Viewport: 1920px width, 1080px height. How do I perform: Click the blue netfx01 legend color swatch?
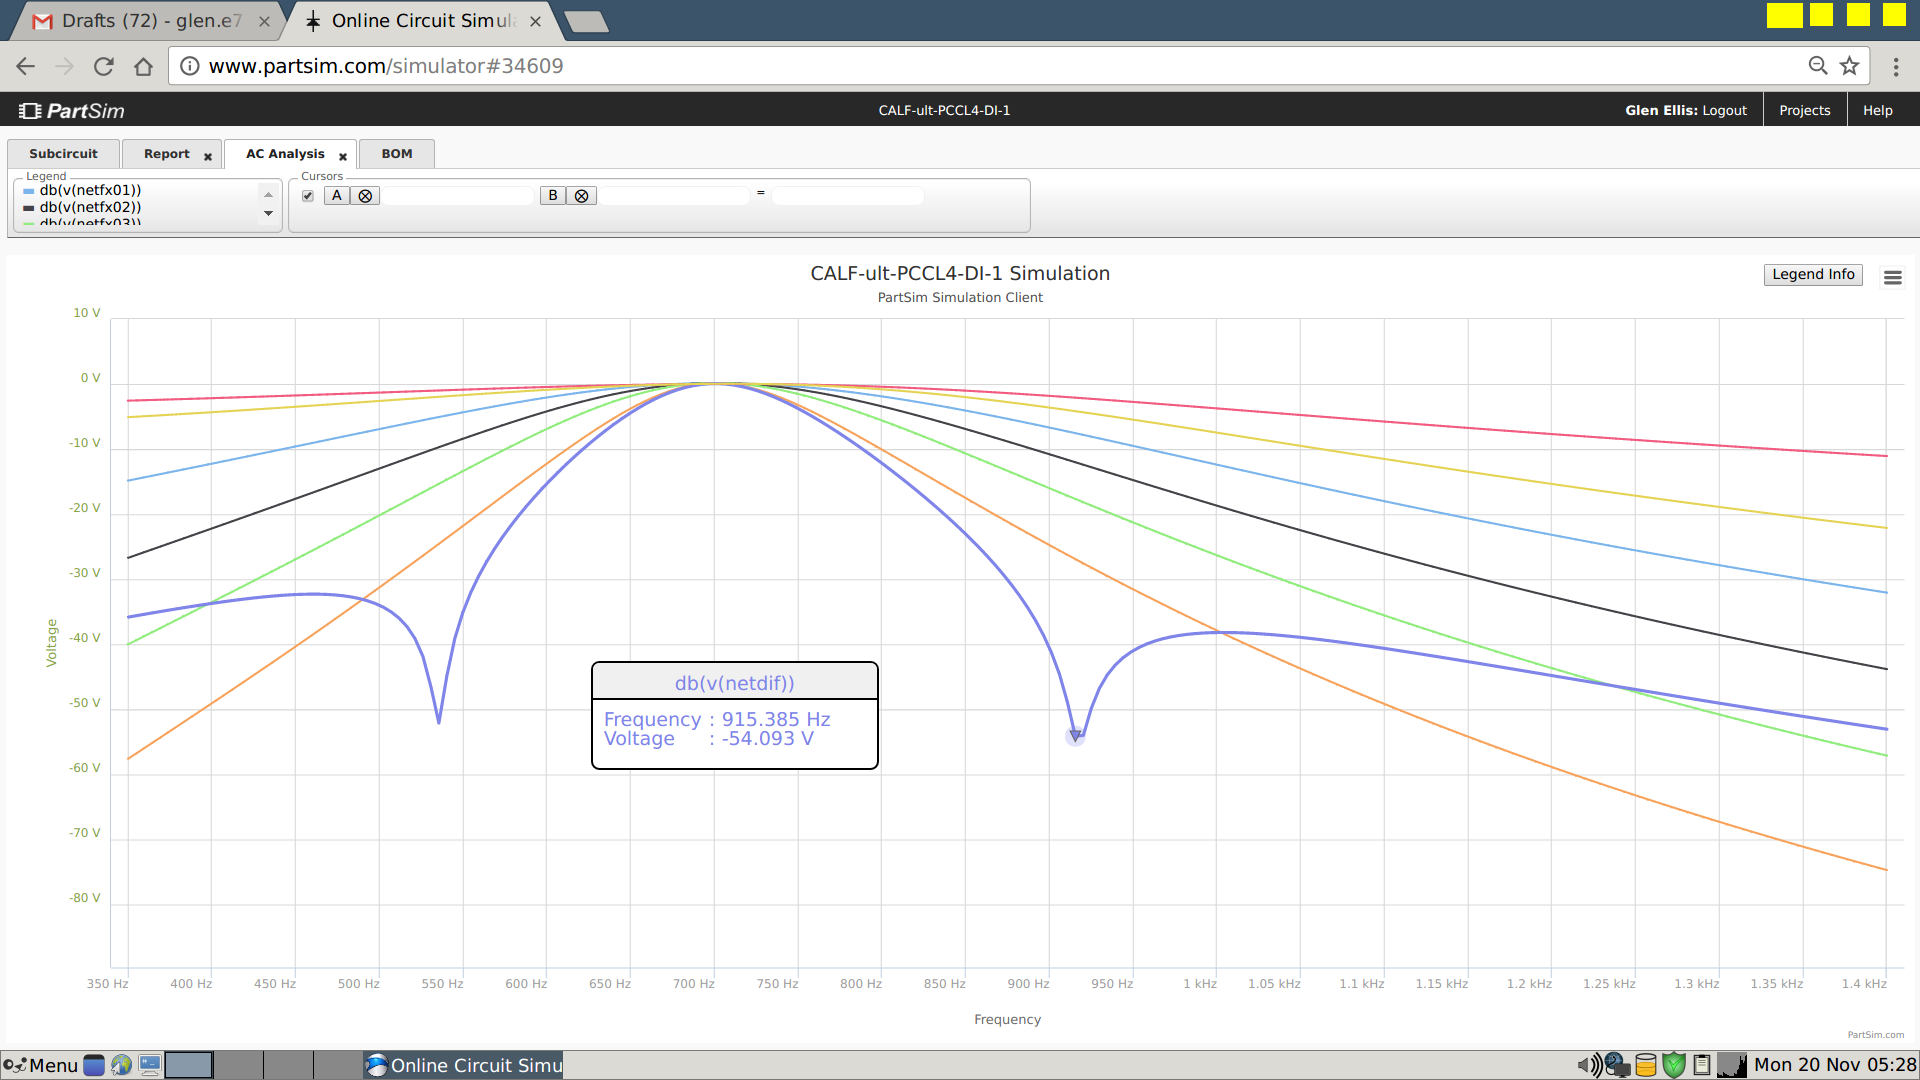pyautogui.click(x=29, y=191)
